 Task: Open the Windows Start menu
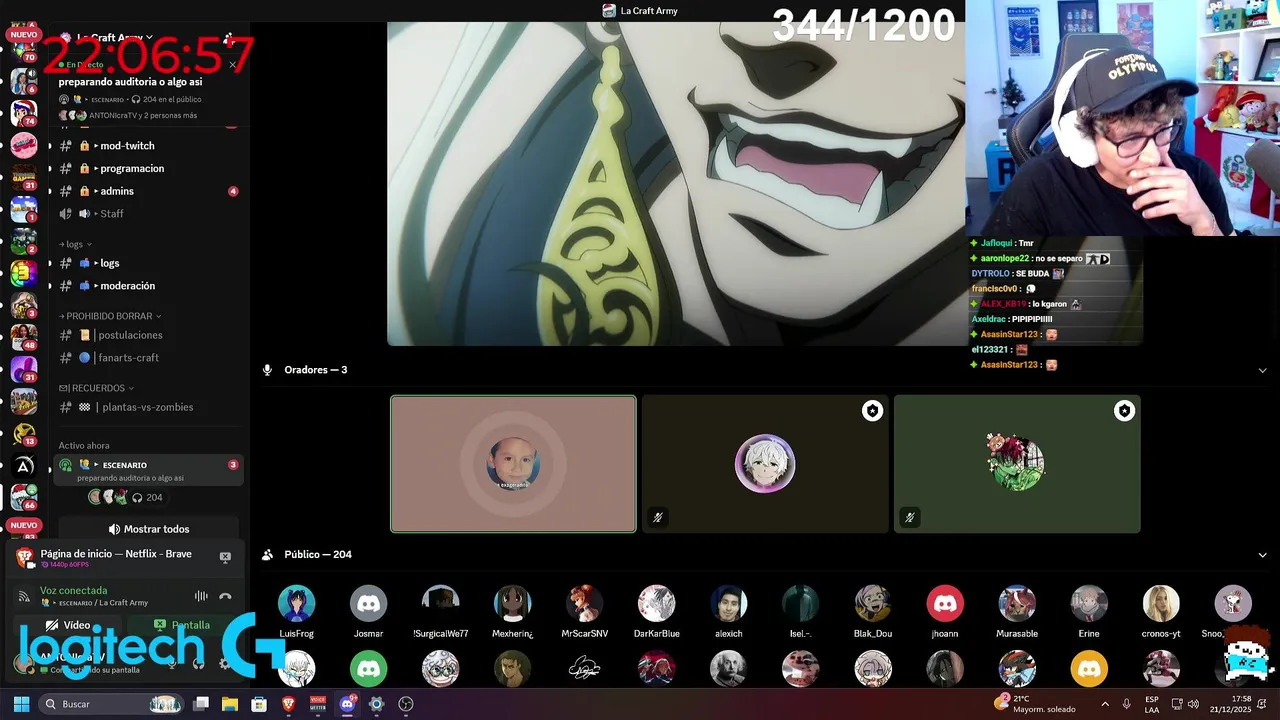[21, 704]
